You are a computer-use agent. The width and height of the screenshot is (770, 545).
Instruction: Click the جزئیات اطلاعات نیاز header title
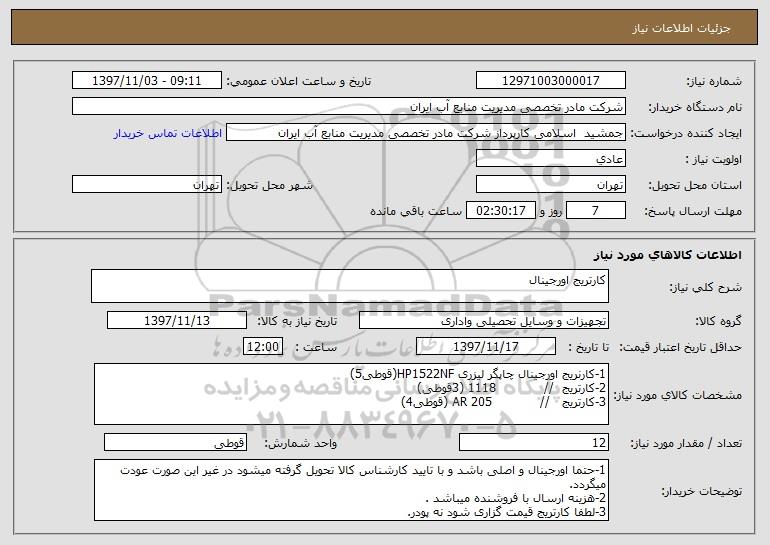(x=681, y=28)
